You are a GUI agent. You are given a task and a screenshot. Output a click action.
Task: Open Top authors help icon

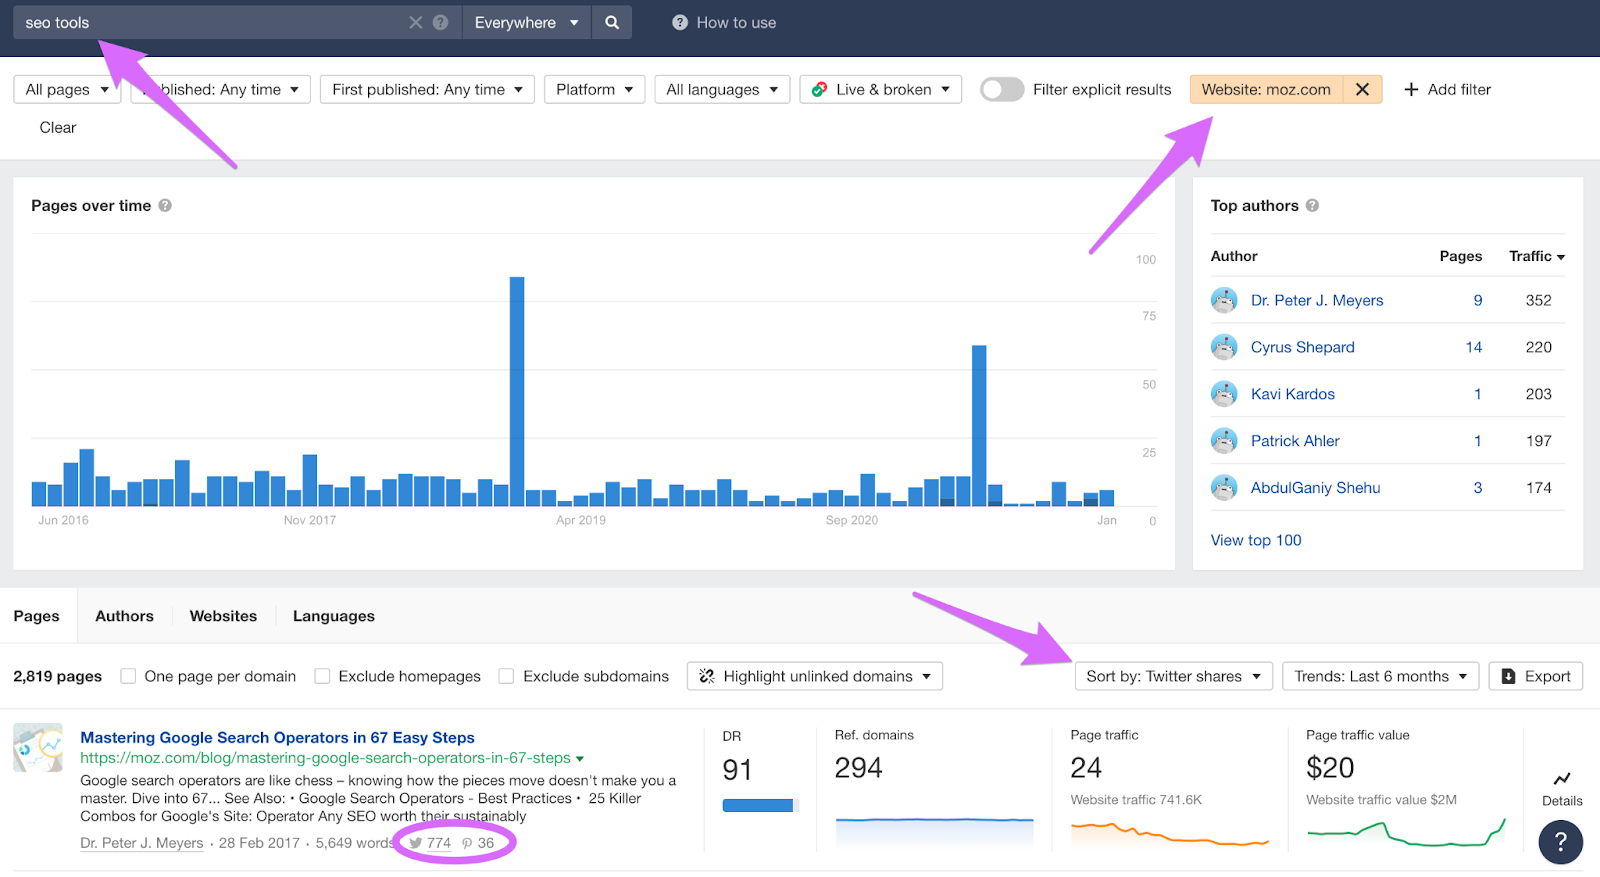pos(1312,205)
